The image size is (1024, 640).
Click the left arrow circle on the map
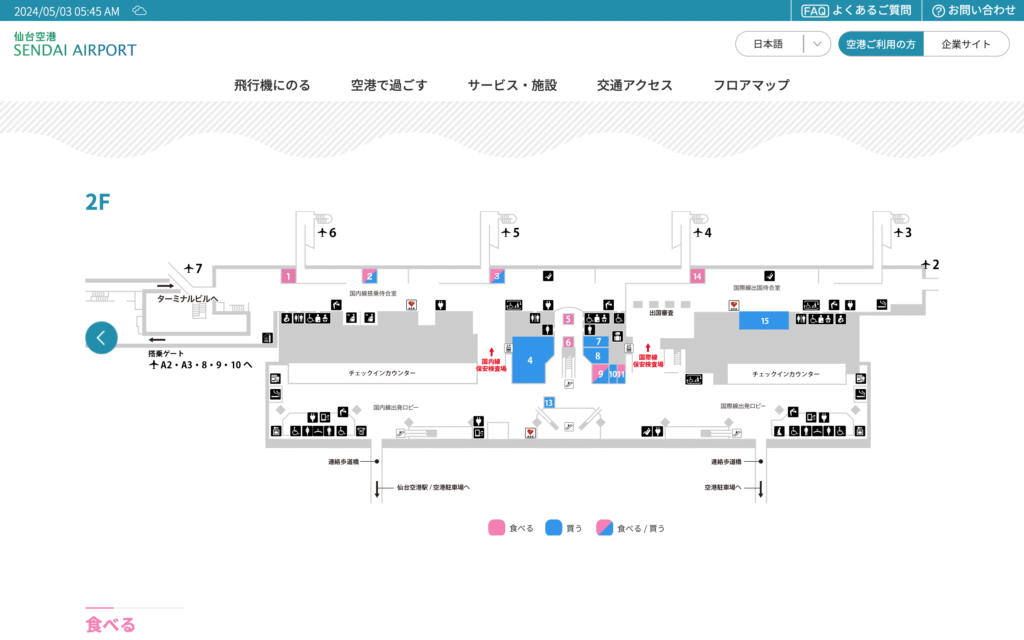(101, 338)
